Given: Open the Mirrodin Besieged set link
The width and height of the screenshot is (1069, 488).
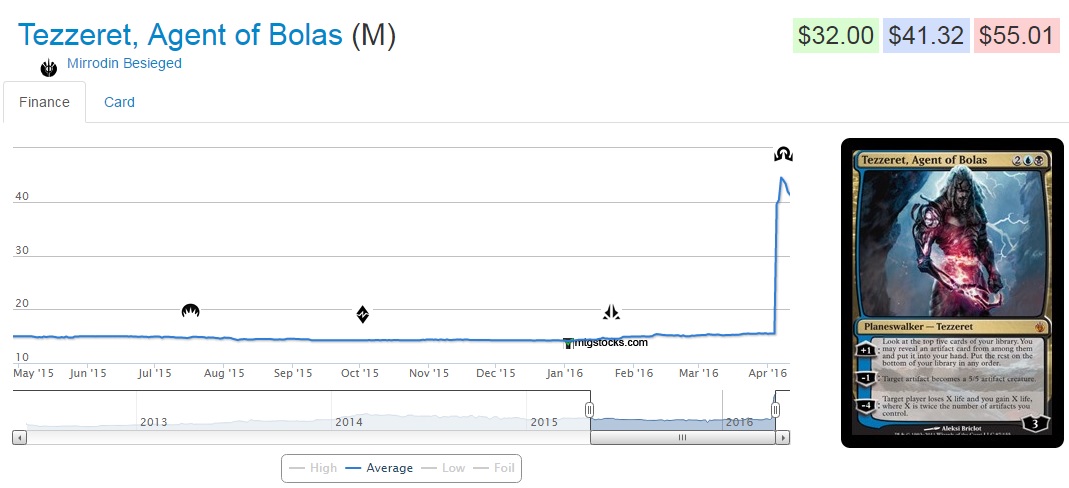Looking at the screenshot, I should tap(124, 64).
